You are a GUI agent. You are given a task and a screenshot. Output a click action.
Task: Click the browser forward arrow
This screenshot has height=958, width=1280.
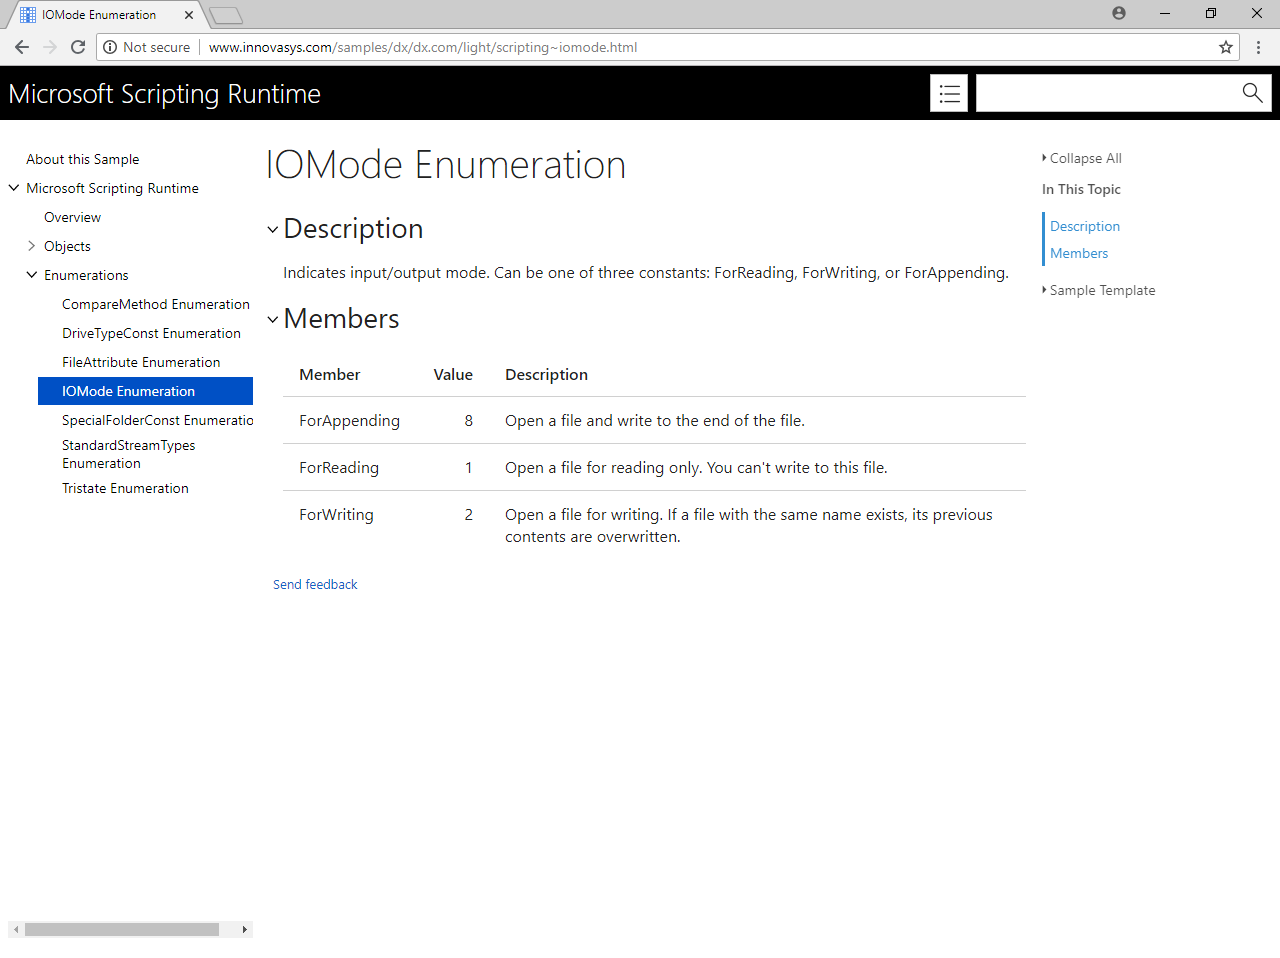pos(50,47)
